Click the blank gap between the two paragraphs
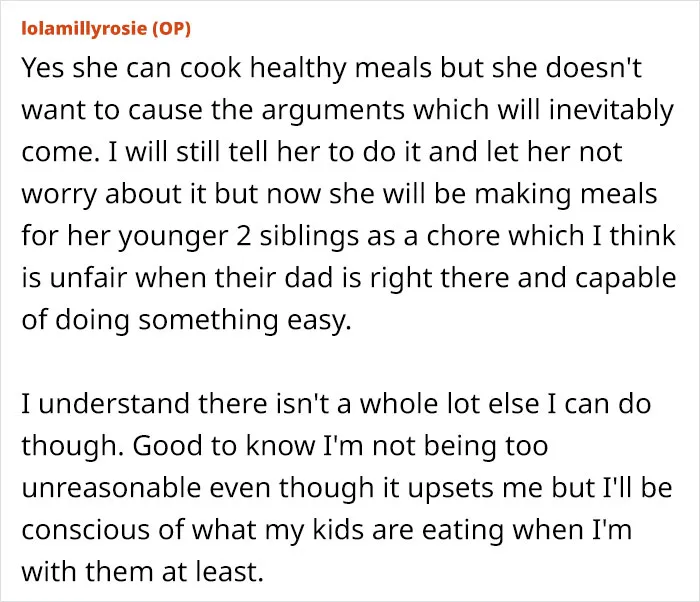 coord(349,362)
